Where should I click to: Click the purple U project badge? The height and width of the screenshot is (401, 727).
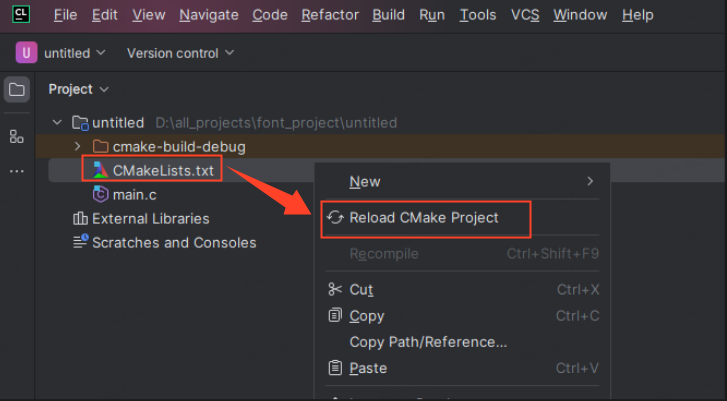pyautogui.click(x=26, y=52)
